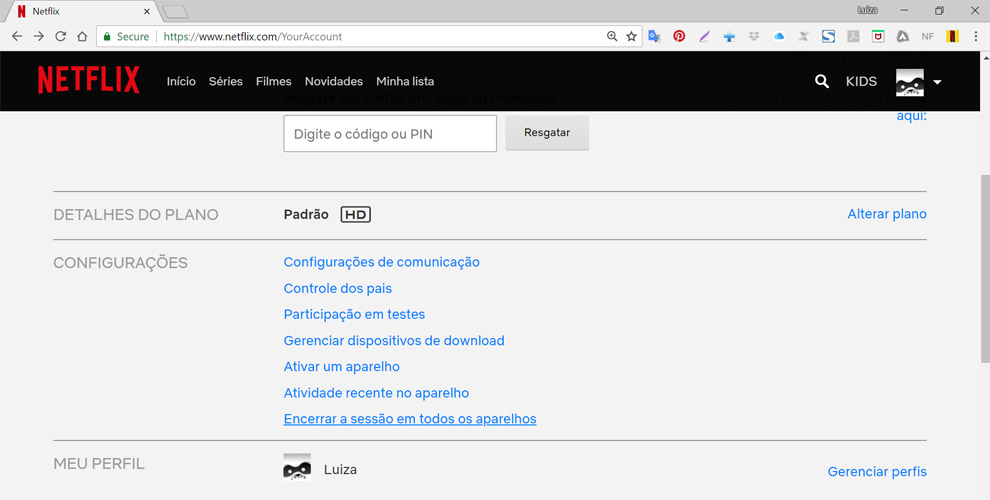Click the blue plus extension icon

(729, 37)
